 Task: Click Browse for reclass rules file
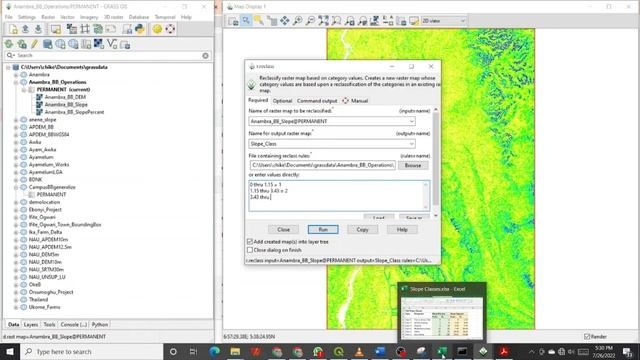[x=413, y=165]
